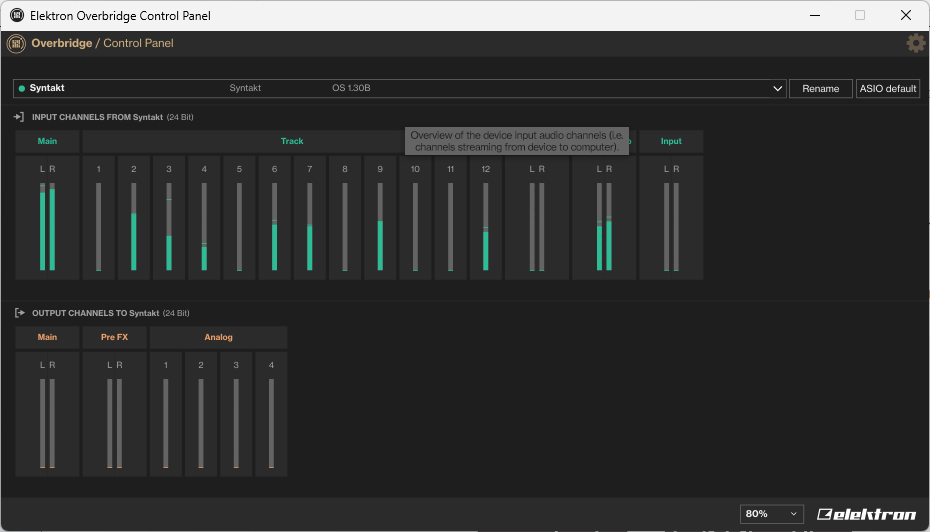Toggle the Analog output group header

coord(218,337)
